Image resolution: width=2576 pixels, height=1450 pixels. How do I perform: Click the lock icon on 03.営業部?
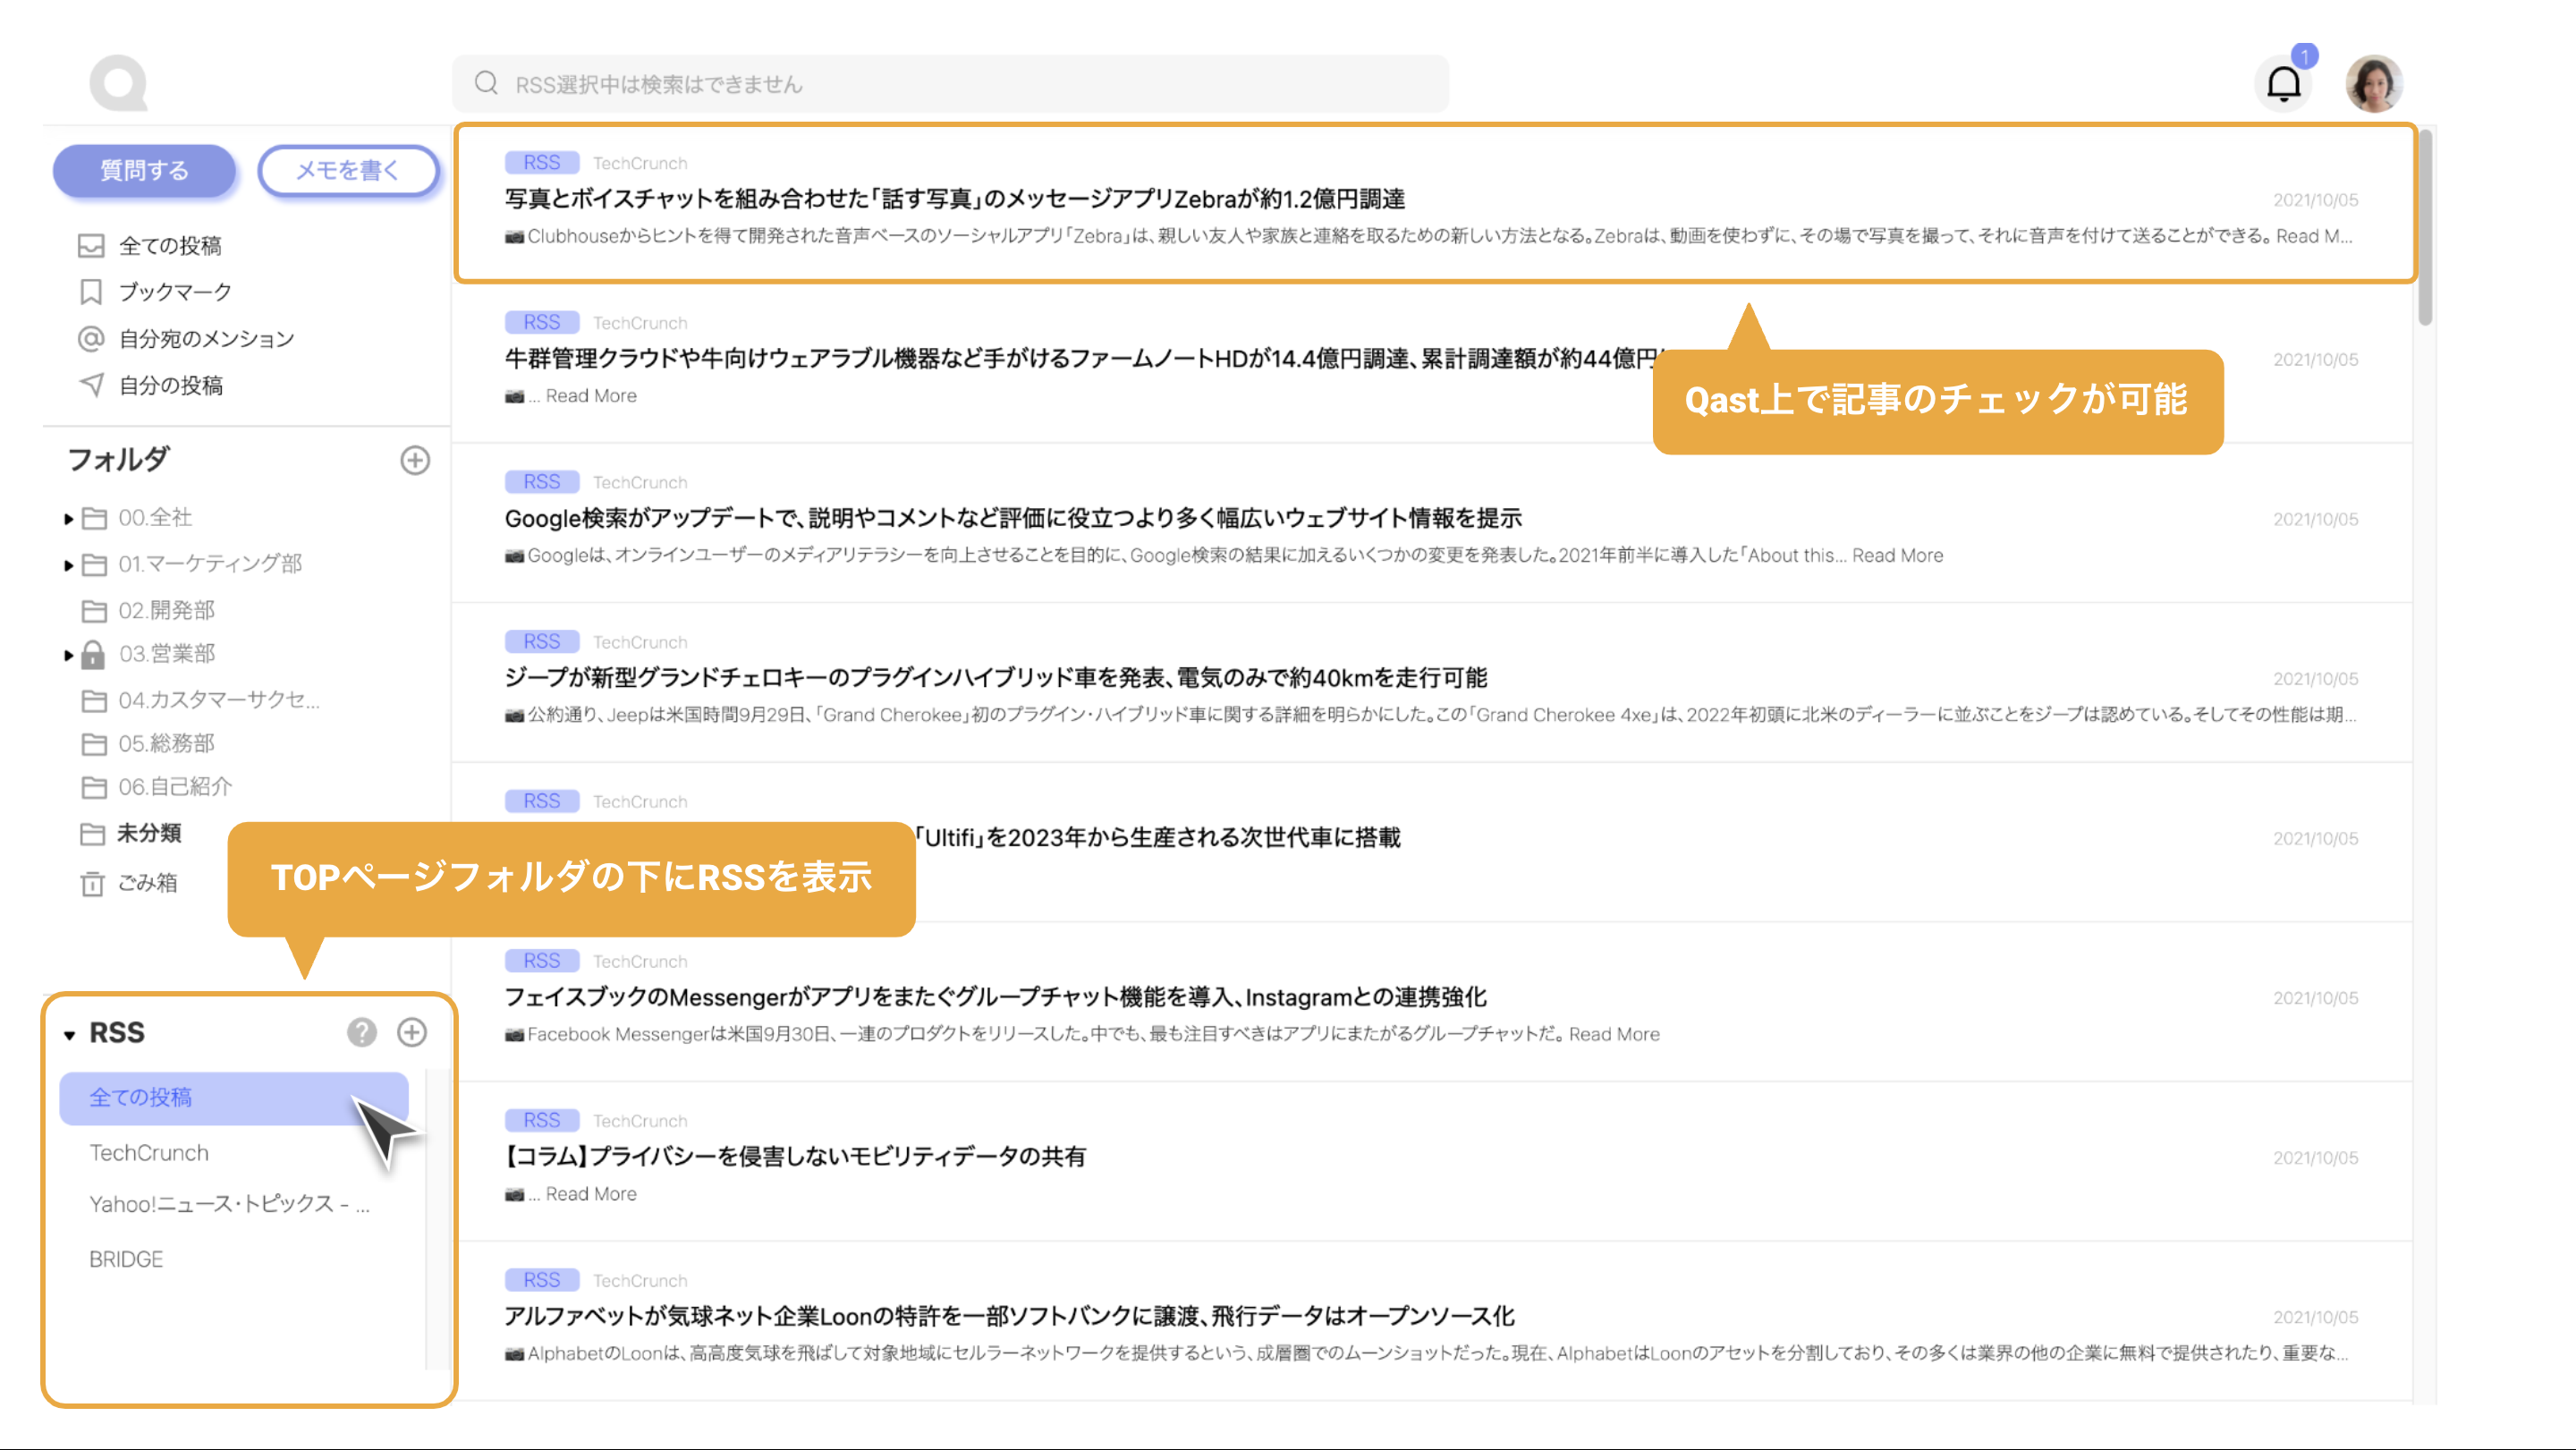(x=93, y=654)
